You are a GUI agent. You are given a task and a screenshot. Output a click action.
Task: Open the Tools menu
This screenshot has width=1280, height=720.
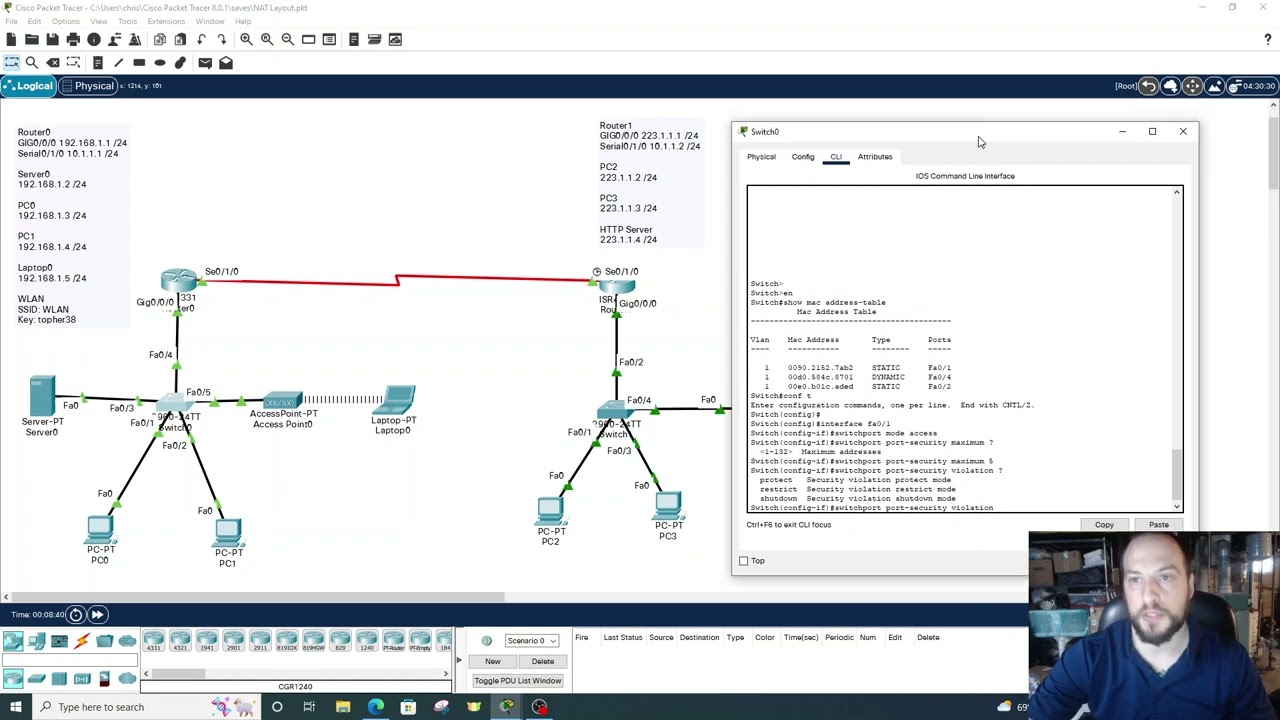tap(127, 21)
